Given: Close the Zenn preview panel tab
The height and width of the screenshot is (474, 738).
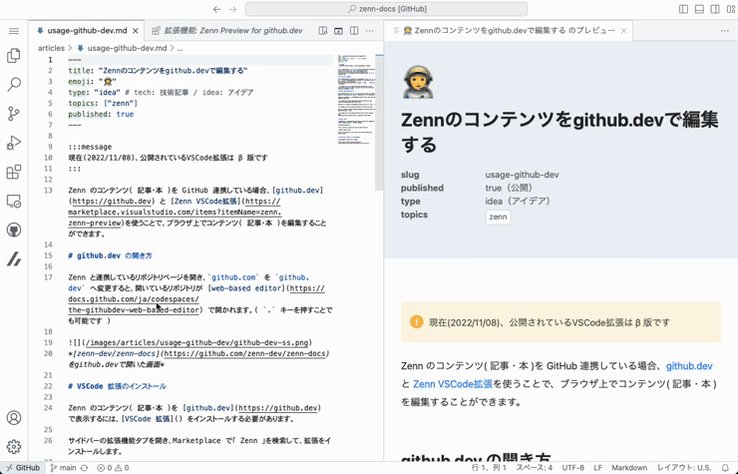Looking at the screenshot, I should point(624,31).
